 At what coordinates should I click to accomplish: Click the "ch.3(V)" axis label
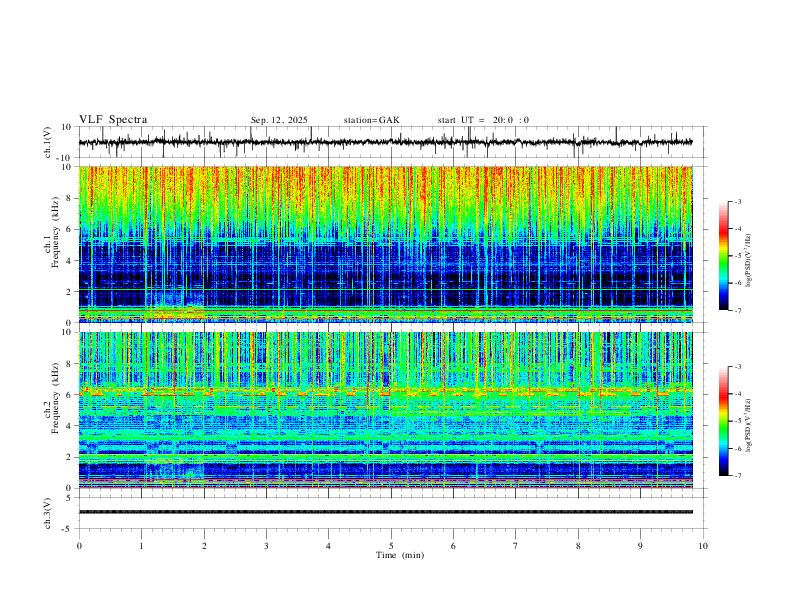pyautogui.click(x=48, y=513)
